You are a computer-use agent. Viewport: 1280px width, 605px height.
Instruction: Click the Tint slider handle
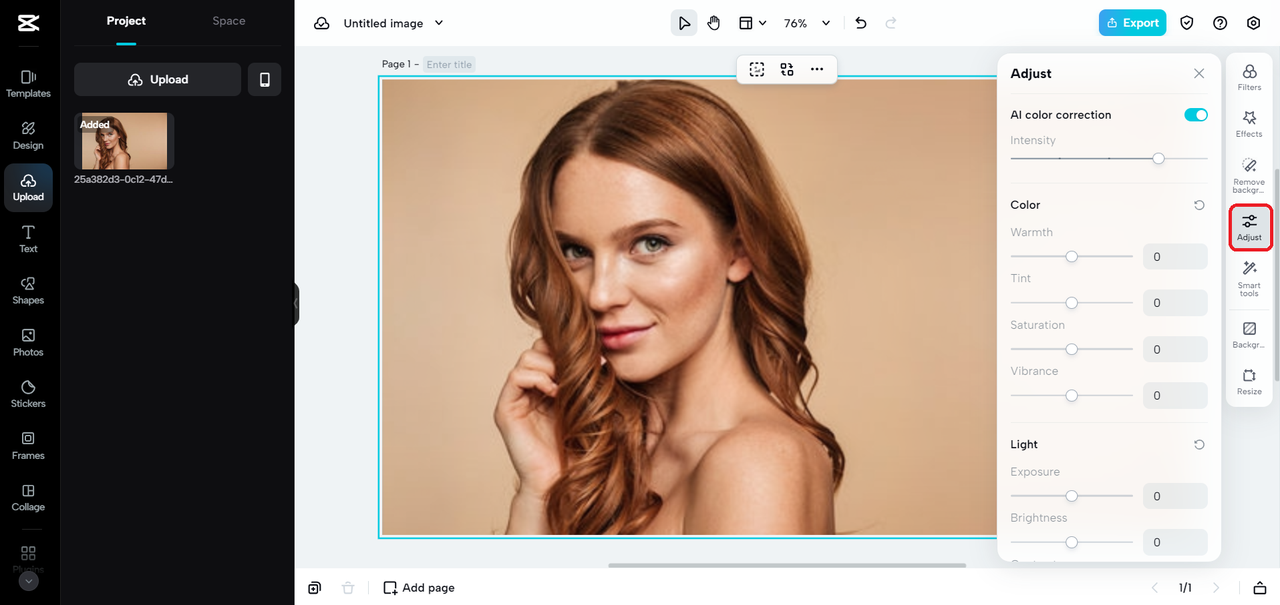(1071, 303)
